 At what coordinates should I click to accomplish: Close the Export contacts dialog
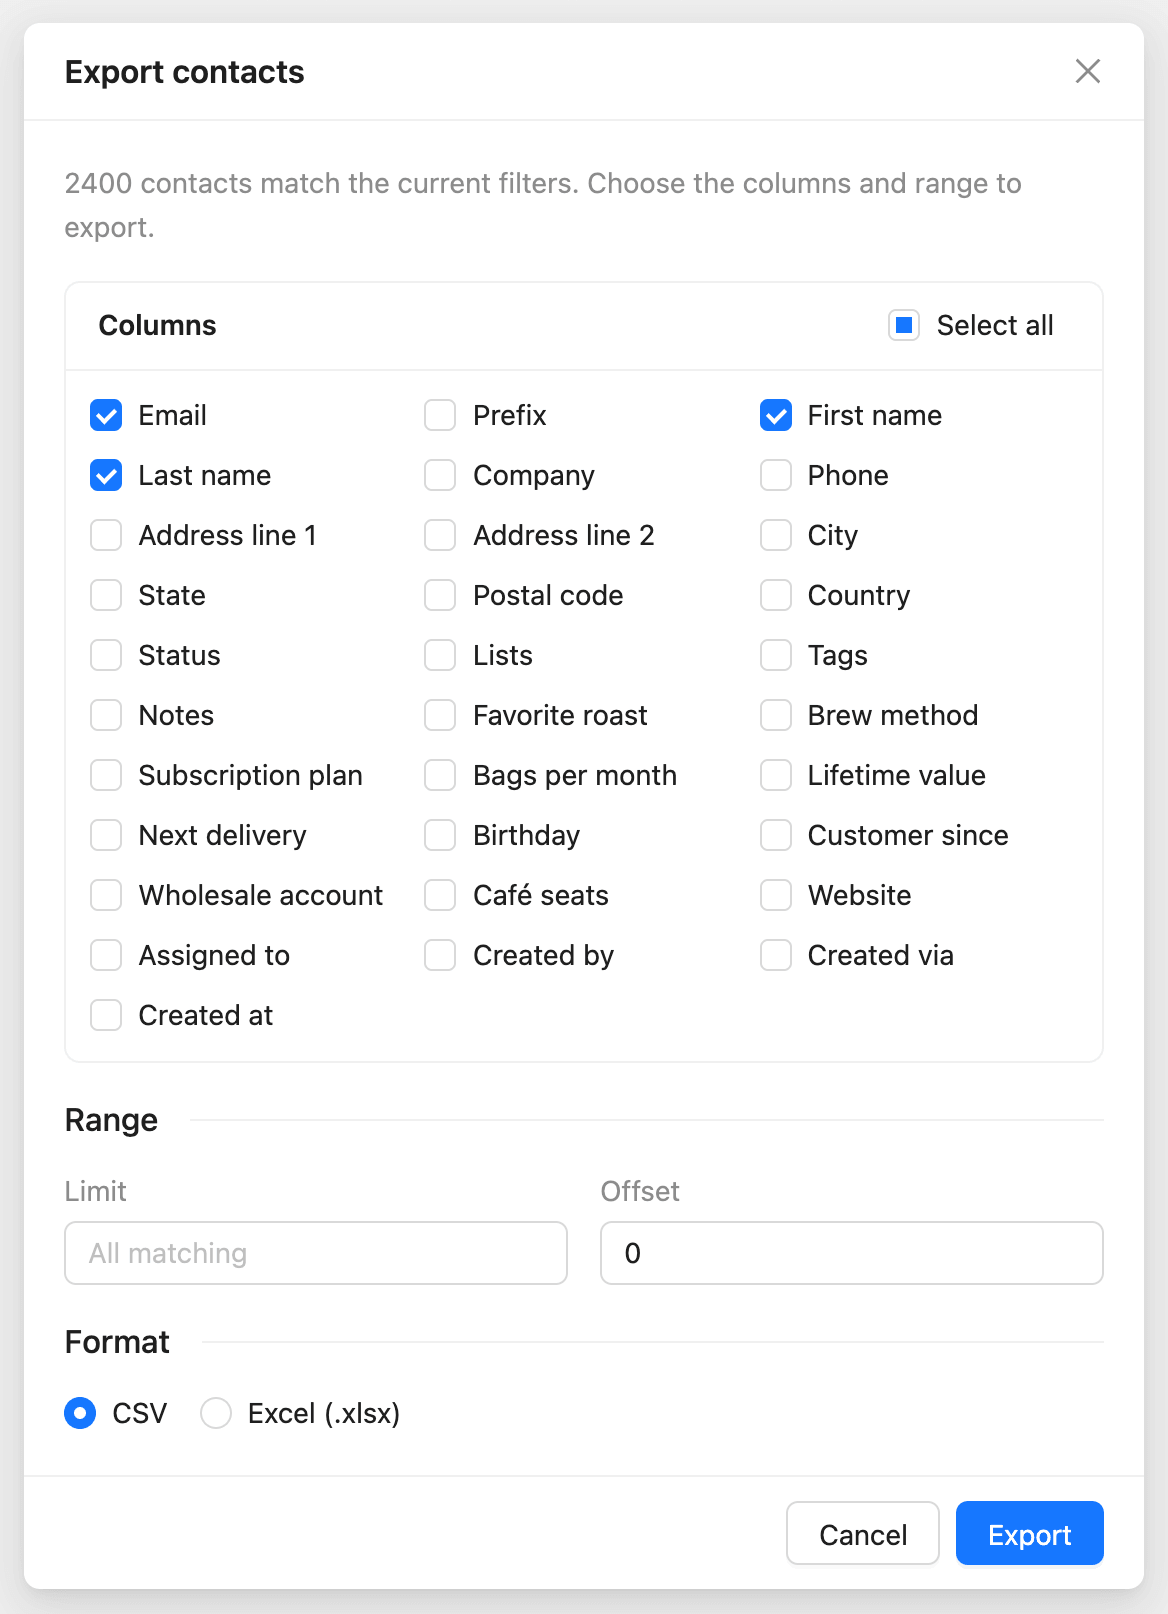[1087, 71]
